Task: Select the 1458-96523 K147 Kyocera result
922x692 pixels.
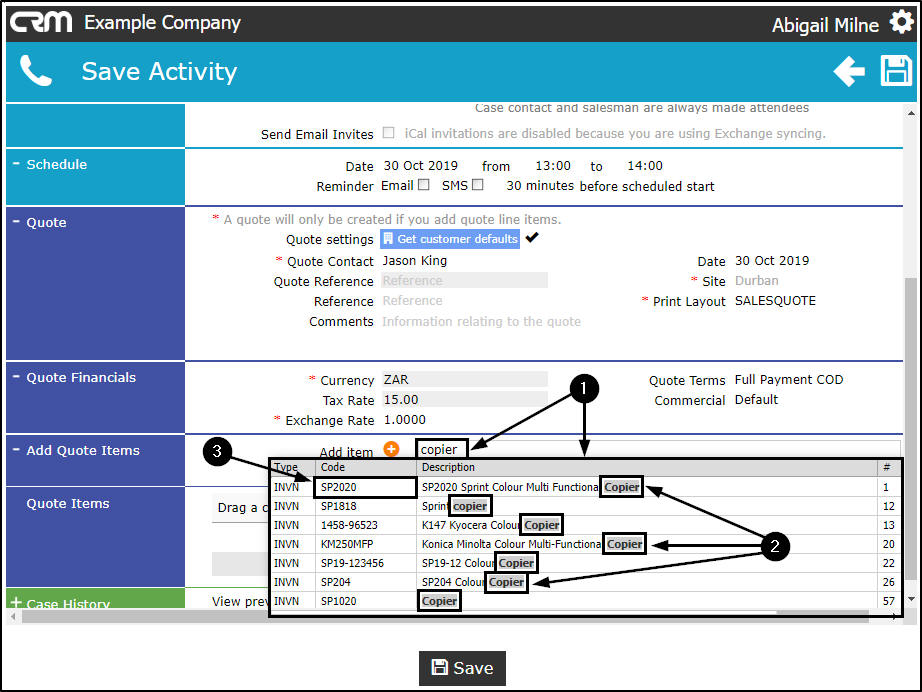Action: 584,525
